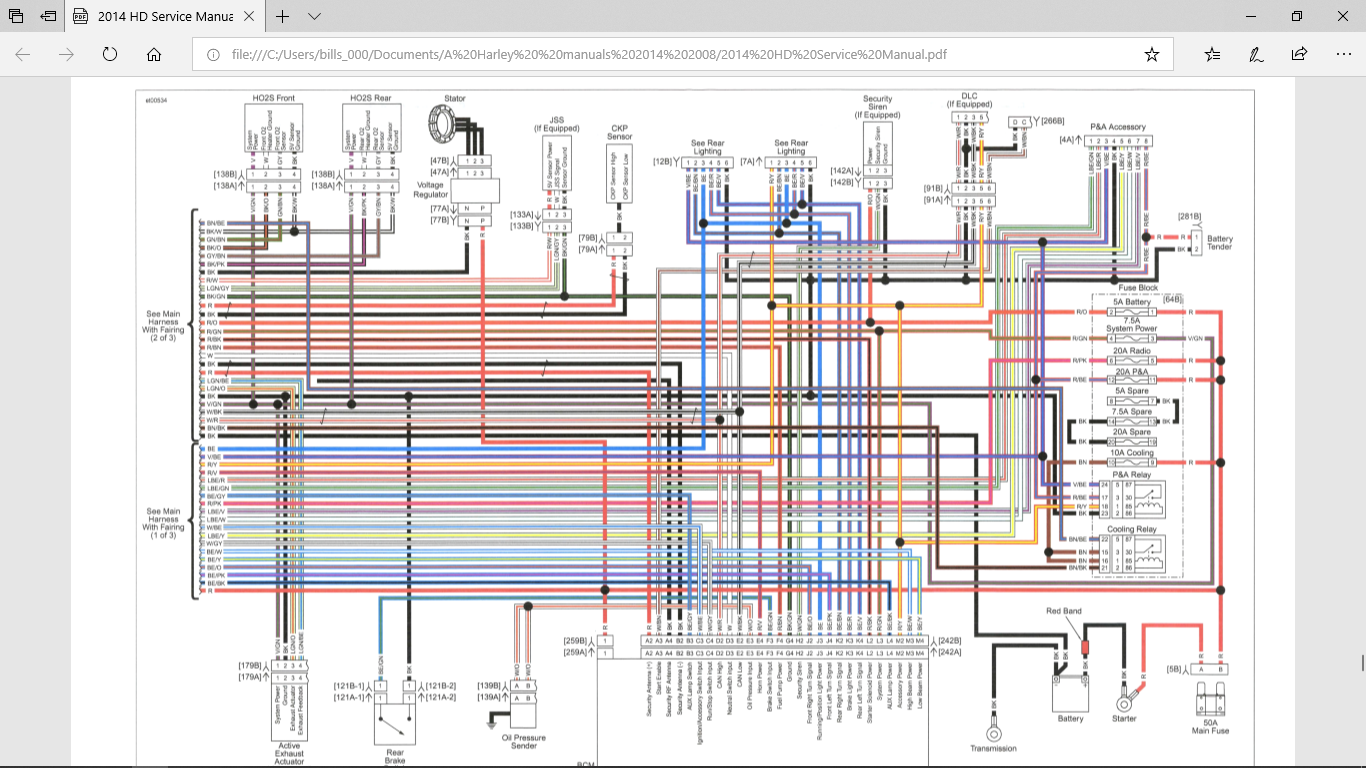Click the 'P&A Relay' label
Image resolution: width=1366 pixels, height=768 pixels.
(x=1133, y=474)
